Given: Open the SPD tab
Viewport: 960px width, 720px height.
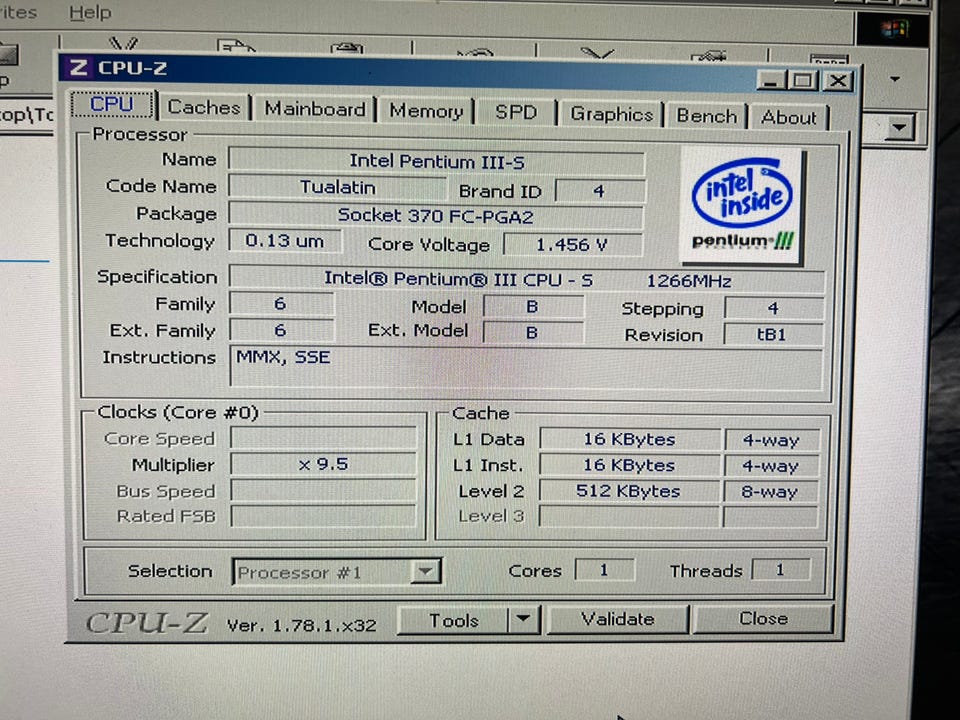Looking at the screenshot, I should 516,113.
